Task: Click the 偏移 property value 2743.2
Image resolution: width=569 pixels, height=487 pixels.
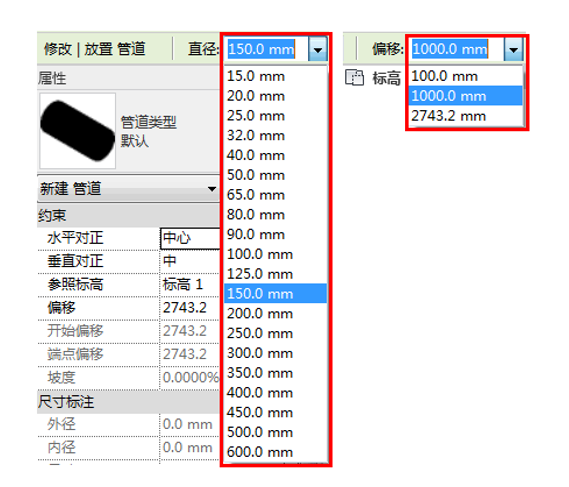Action: pyautogui.click(x=190, y=308)
